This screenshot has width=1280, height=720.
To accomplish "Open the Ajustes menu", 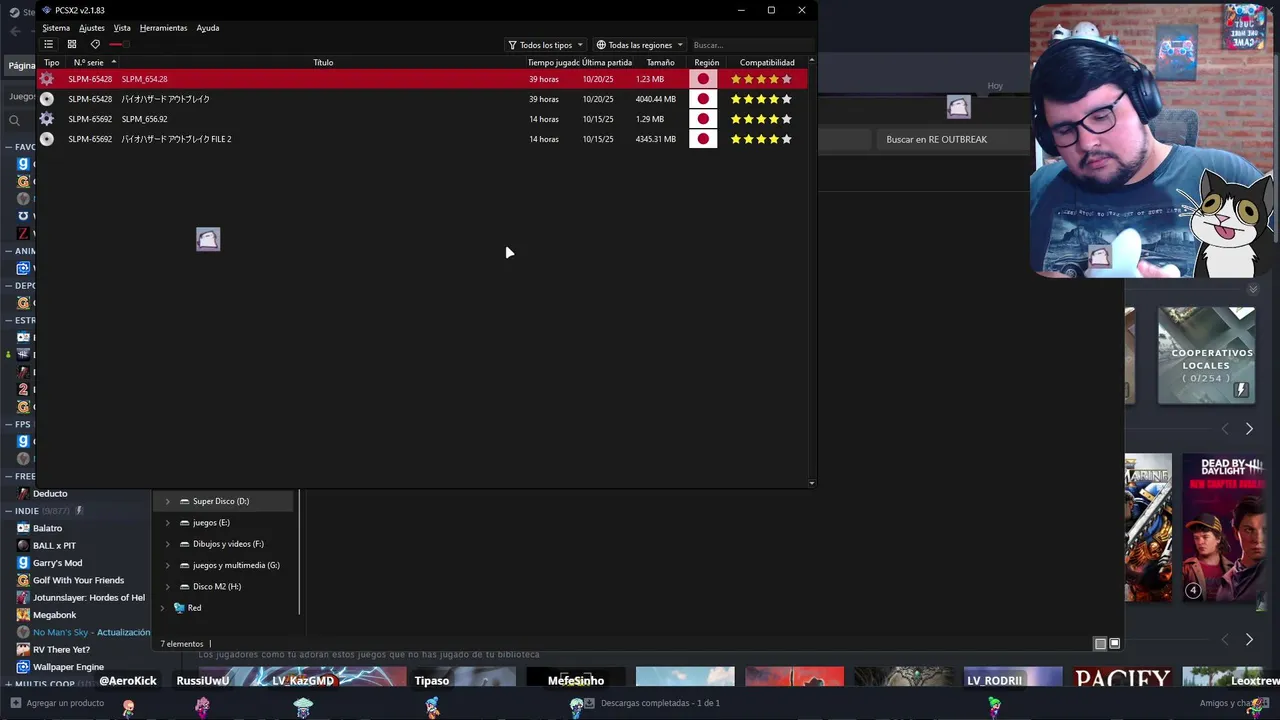I will 92,28.
